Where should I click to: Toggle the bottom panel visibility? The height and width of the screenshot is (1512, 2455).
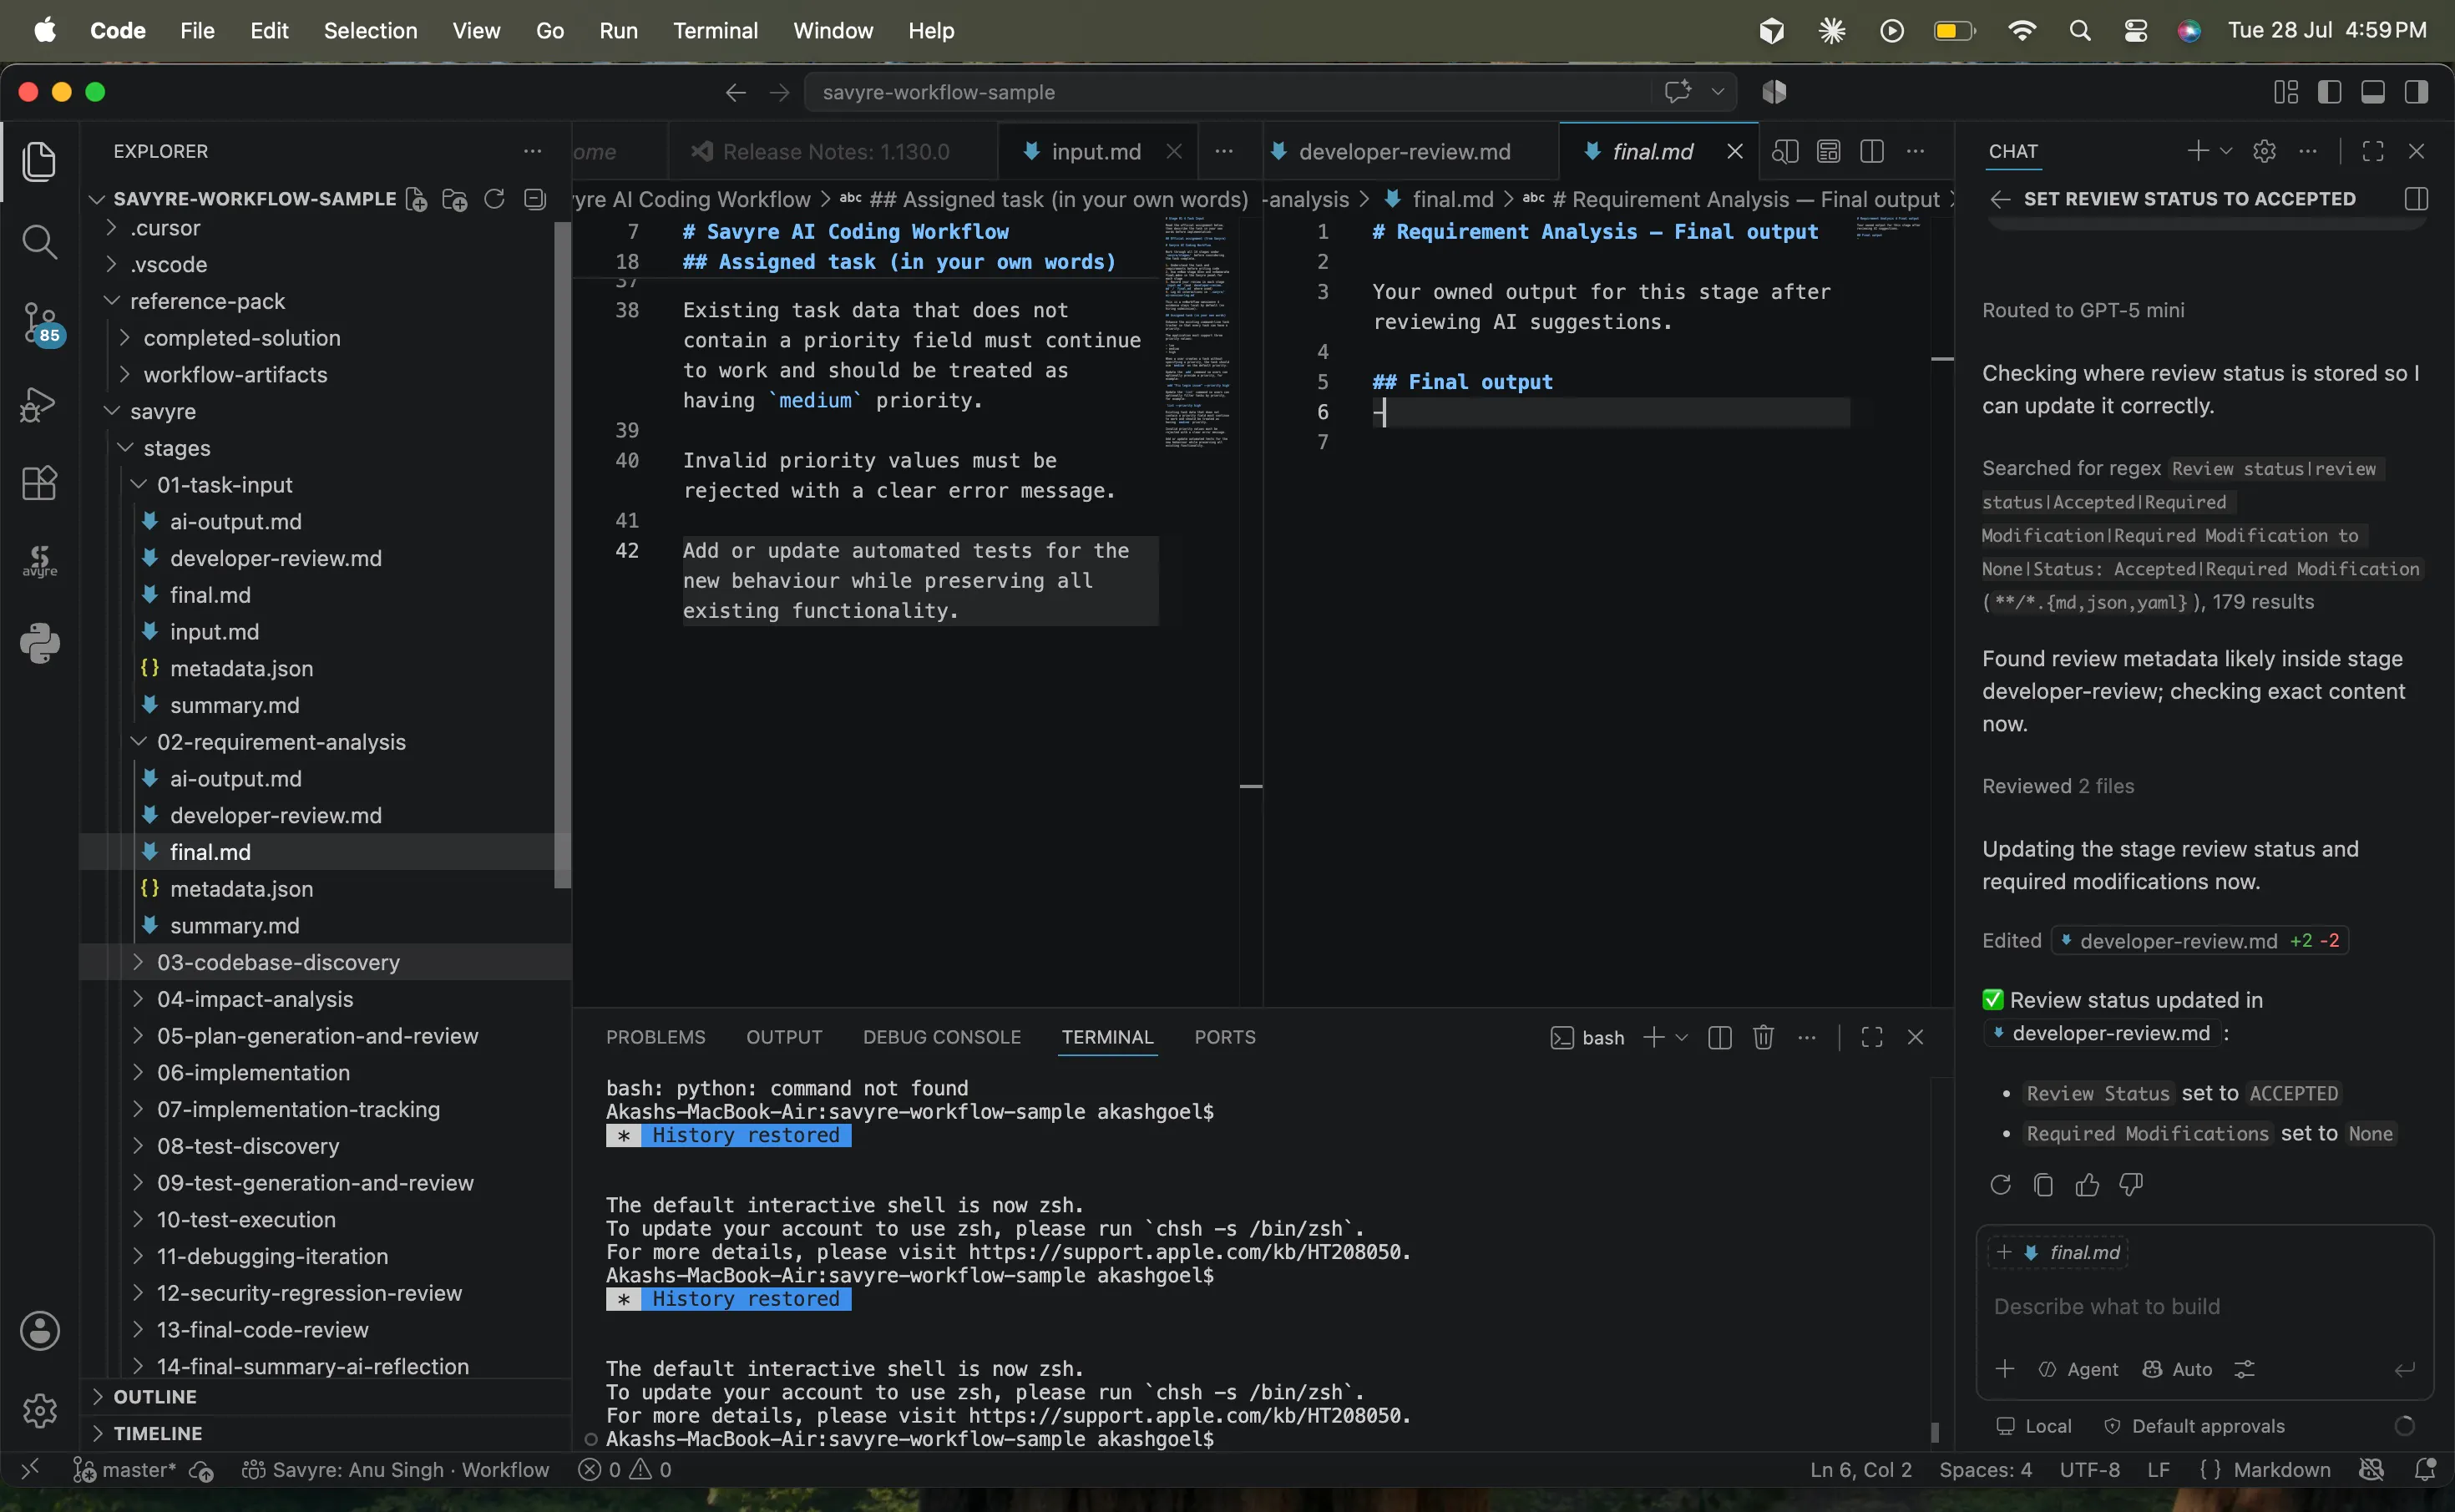click(x=2372, y=92)
